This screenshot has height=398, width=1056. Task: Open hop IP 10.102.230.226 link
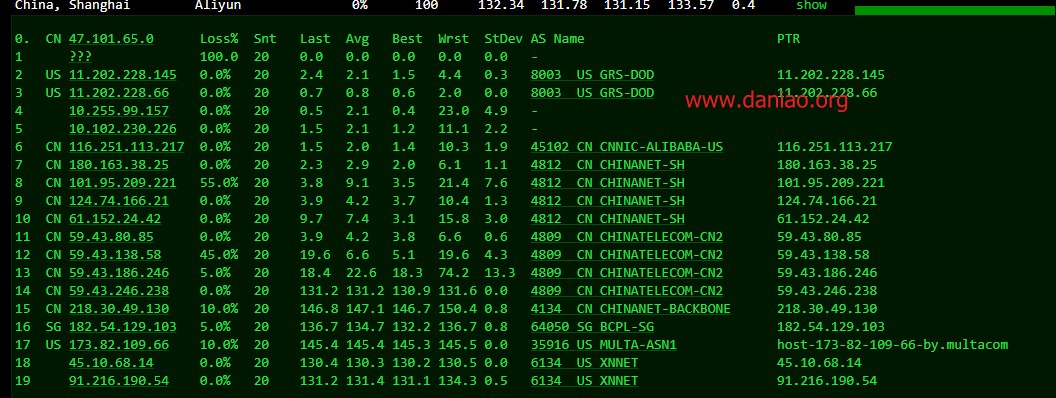pos(123,129)
